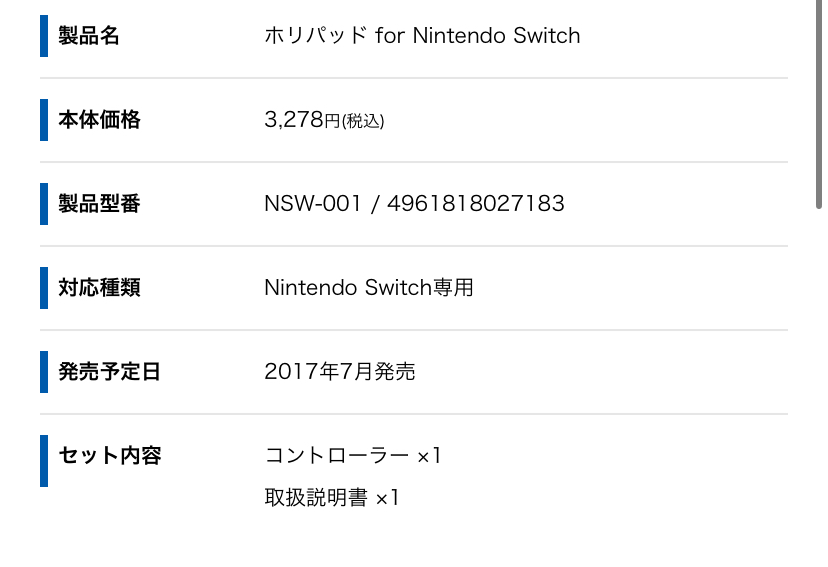This screenshot has height=567, width=828.
Task: Click the blue bar beside 製品型番
Action: point(44,204)
